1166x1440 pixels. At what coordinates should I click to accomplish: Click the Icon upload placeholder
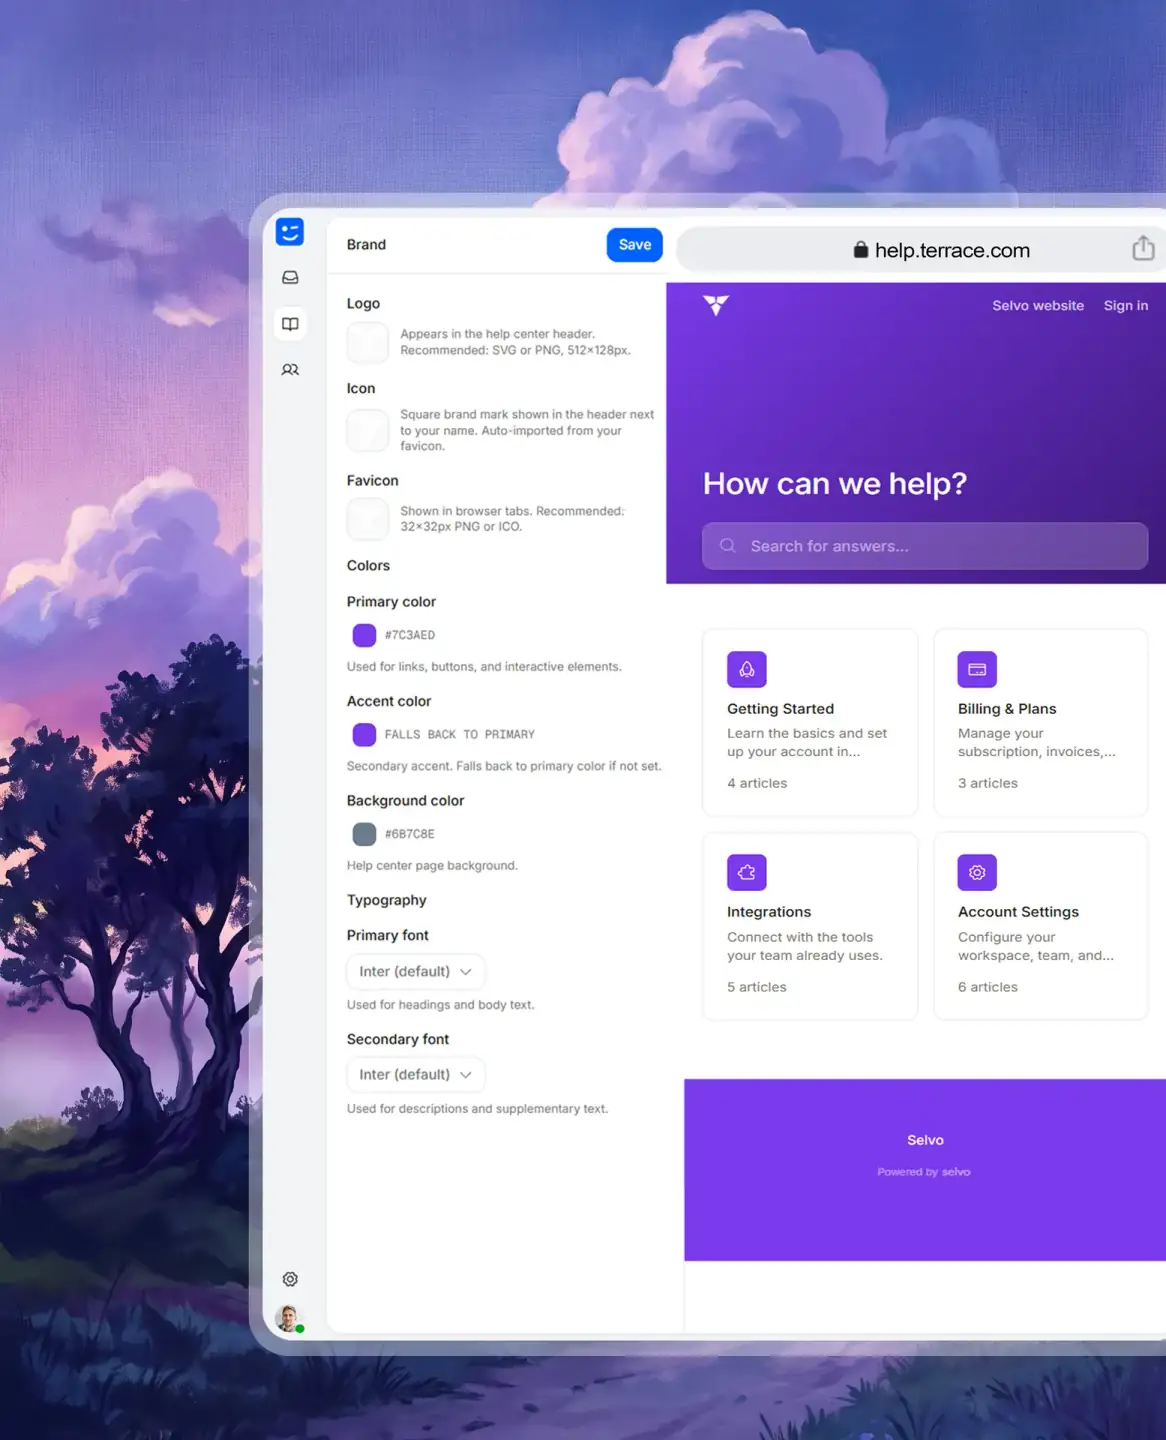point(367,430)
